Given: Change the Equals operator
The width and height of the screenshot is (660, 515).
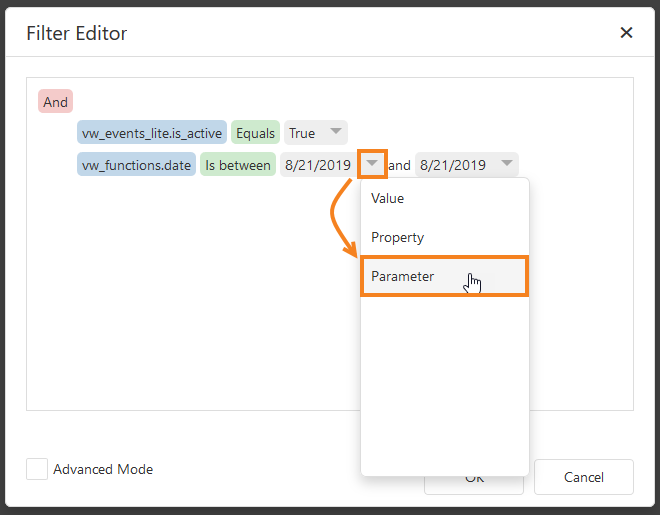Looking at the screenshot, I should 255,133.
